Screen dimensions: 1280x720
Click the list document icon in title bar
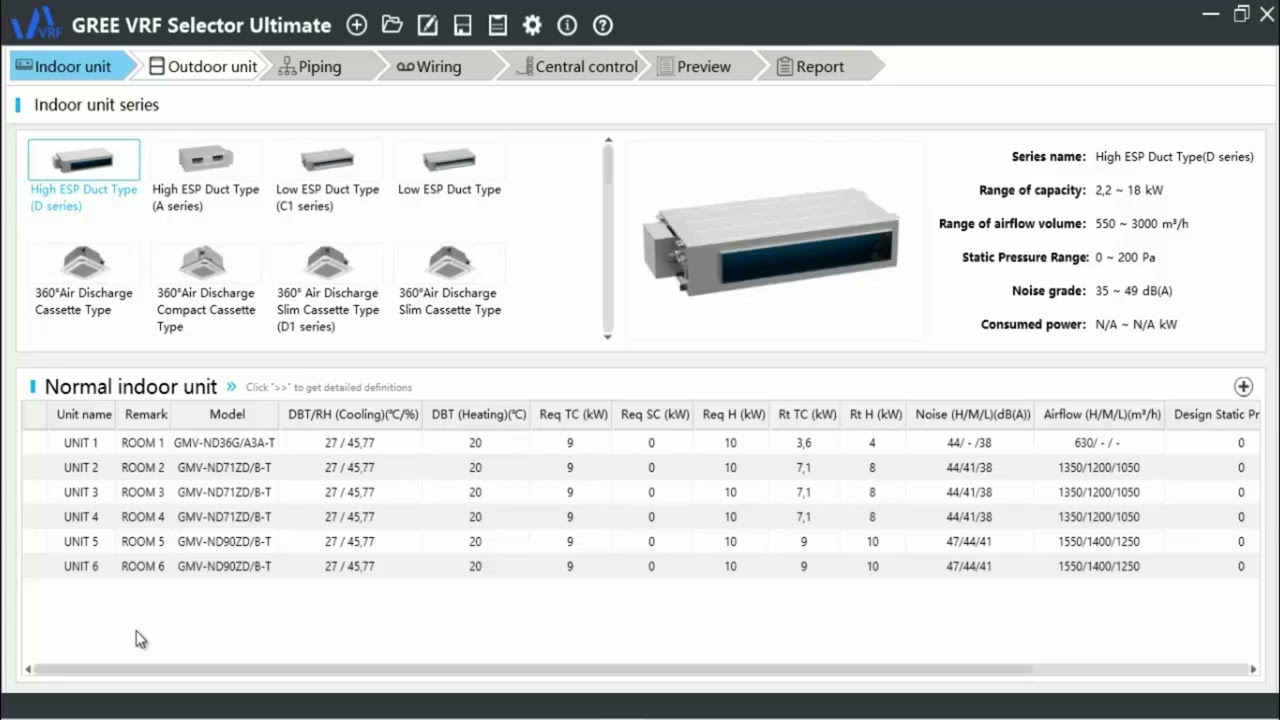click(x=497, y=25)
